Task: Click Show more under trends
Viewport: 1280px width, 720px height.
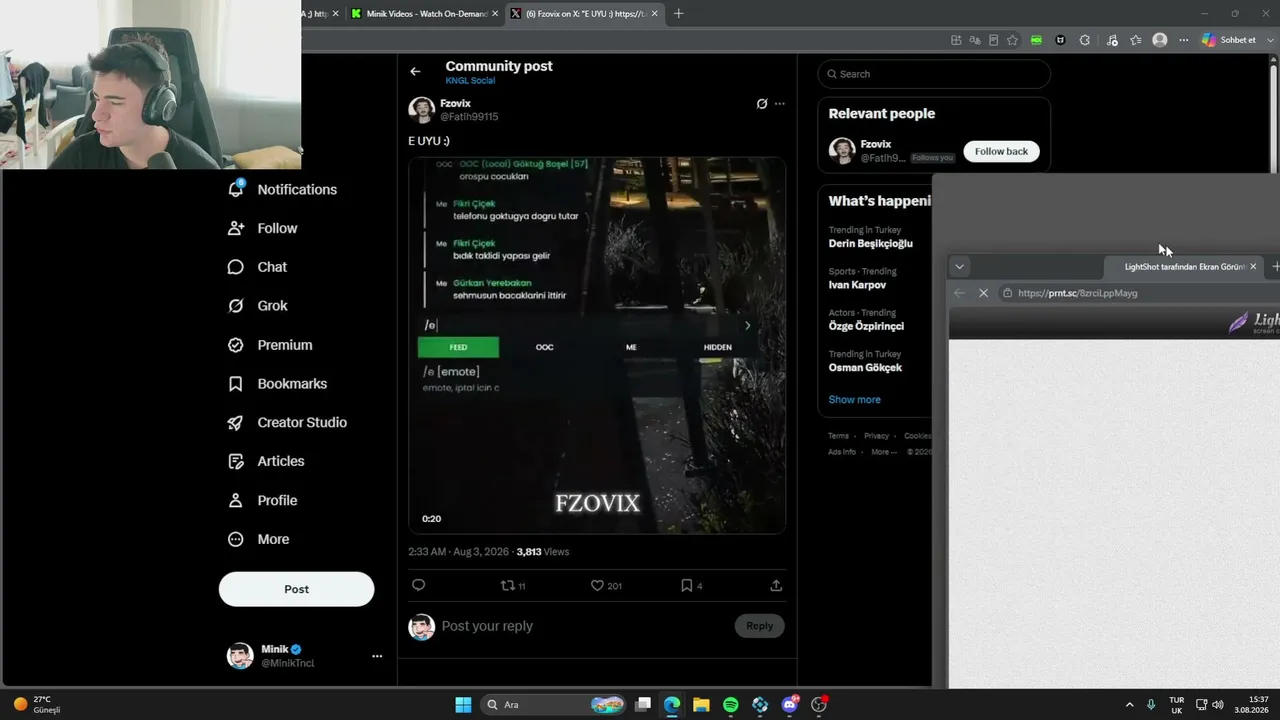Action: 854,399
